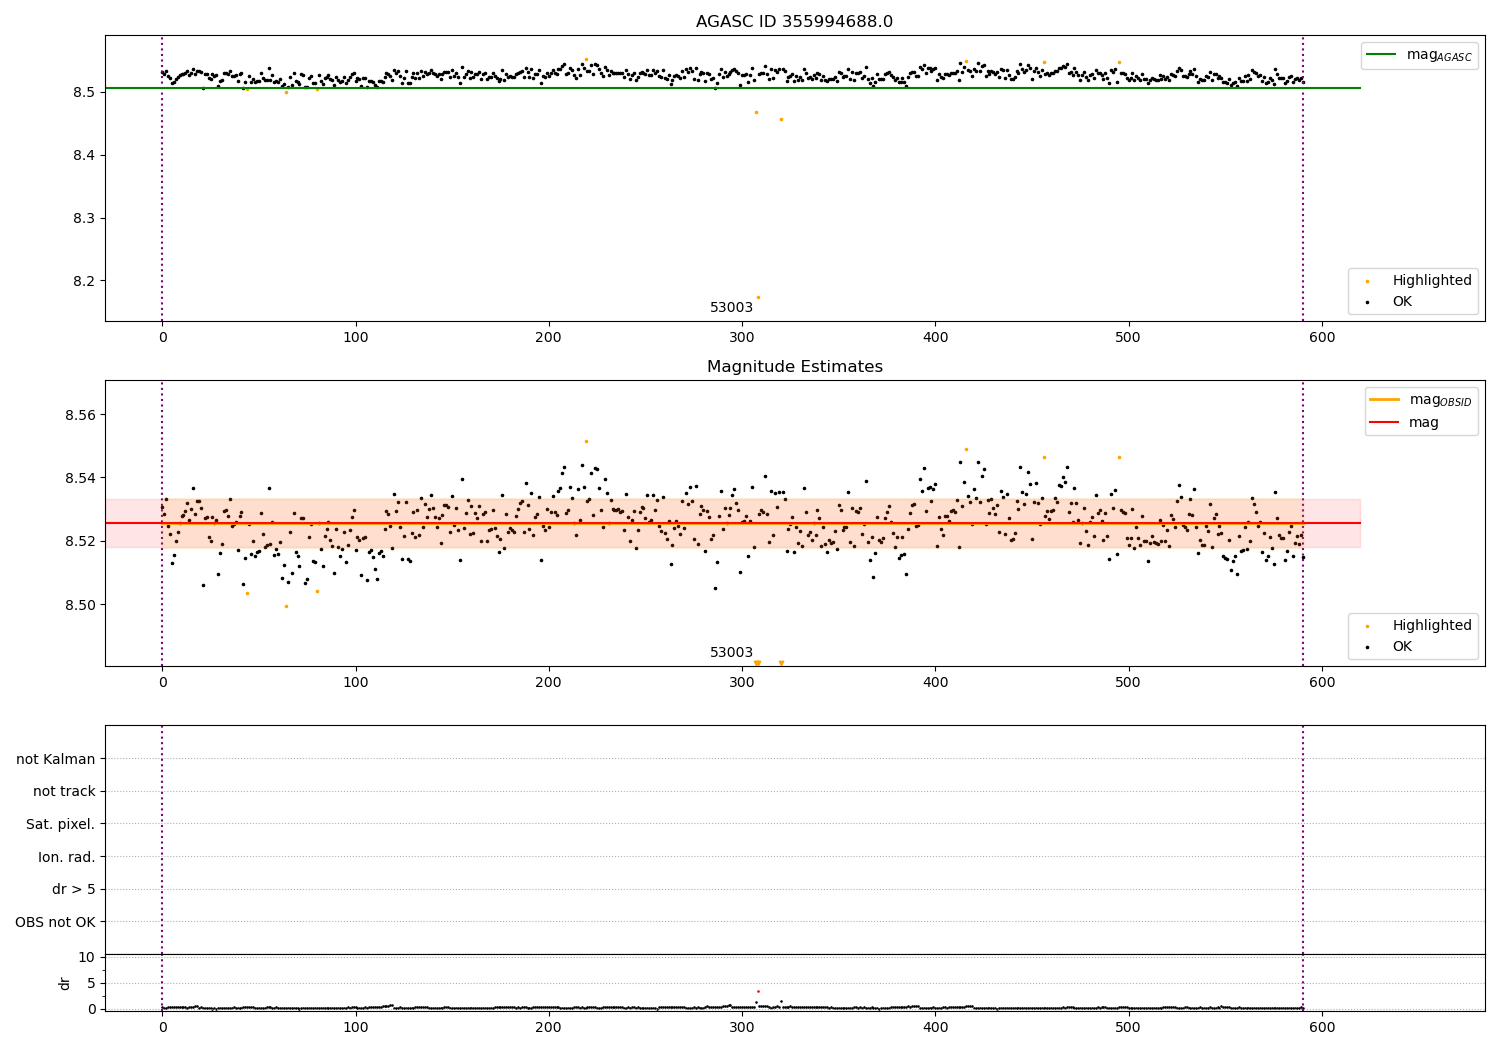Click the top plot x-axis tick 600

pos(1322,337)
